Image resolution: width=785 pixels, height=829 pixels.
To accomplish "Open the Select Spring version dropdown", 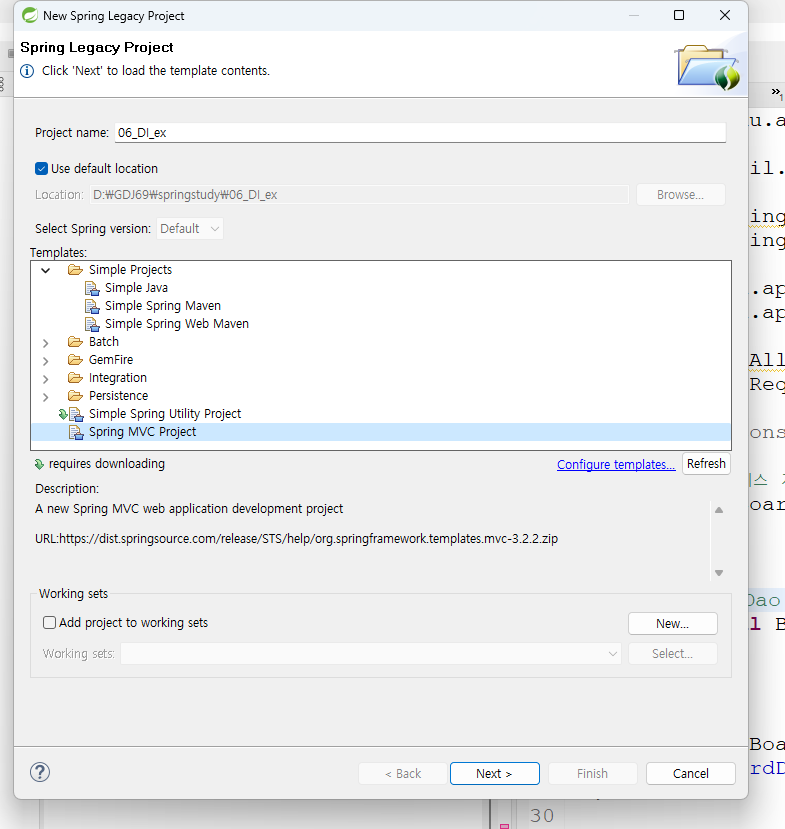I will pyautogui.click(x=190, y=228).
